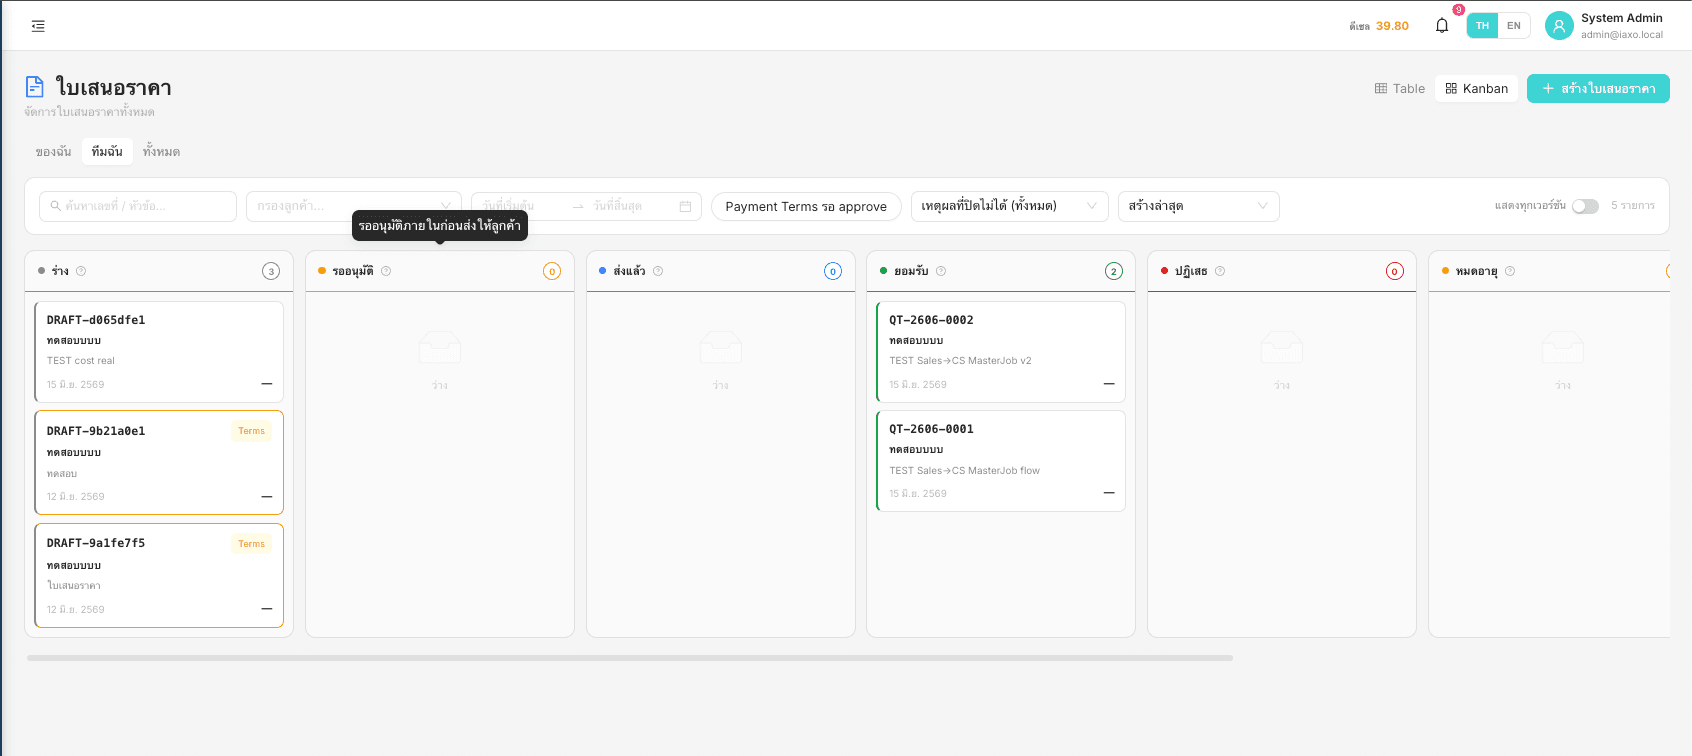Viewport: 1692px width, 756px height.
Task: Click the red count badge in ปฏิเสธ column
Action: point(1395,271)
